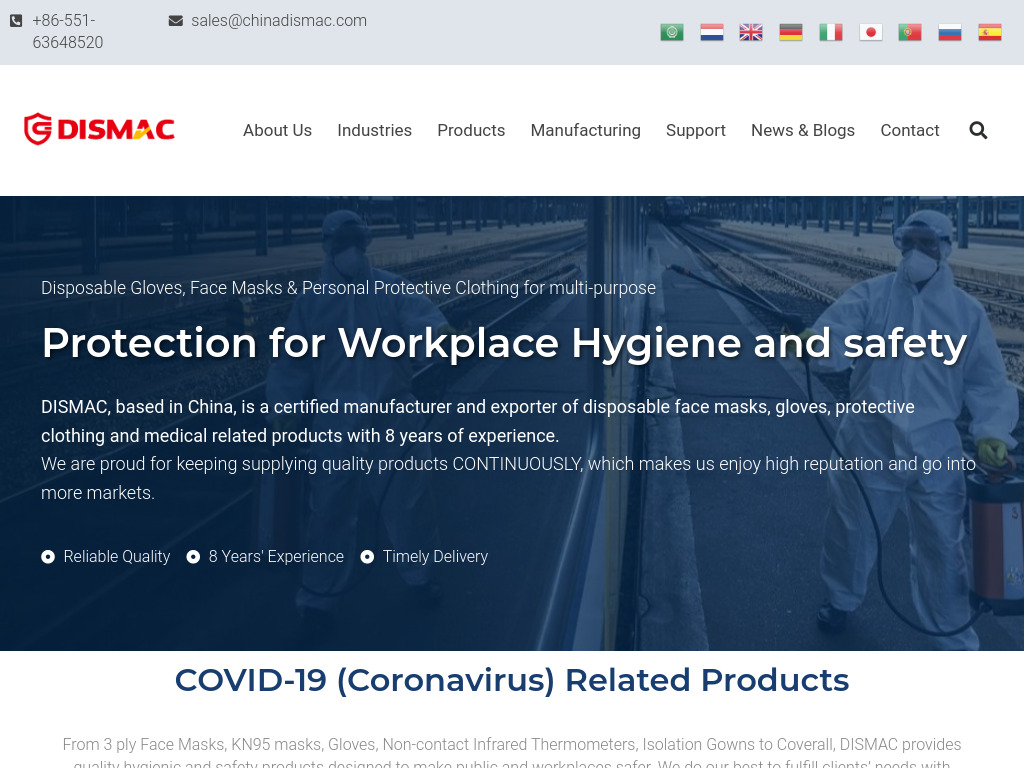Image resolution: width=1024 pixels, height=768 pixels.
Task: Select the German flag language option
Action: (791, 32)
